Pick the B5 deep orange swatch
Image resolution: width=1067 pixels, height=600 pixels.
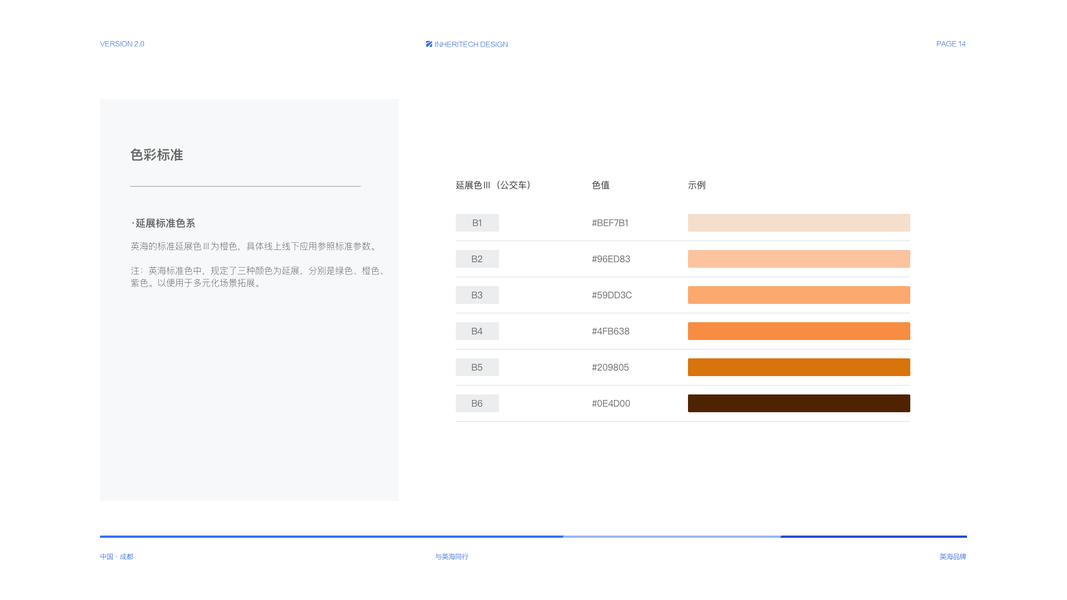pyautogui.click(x=799, y=367)
